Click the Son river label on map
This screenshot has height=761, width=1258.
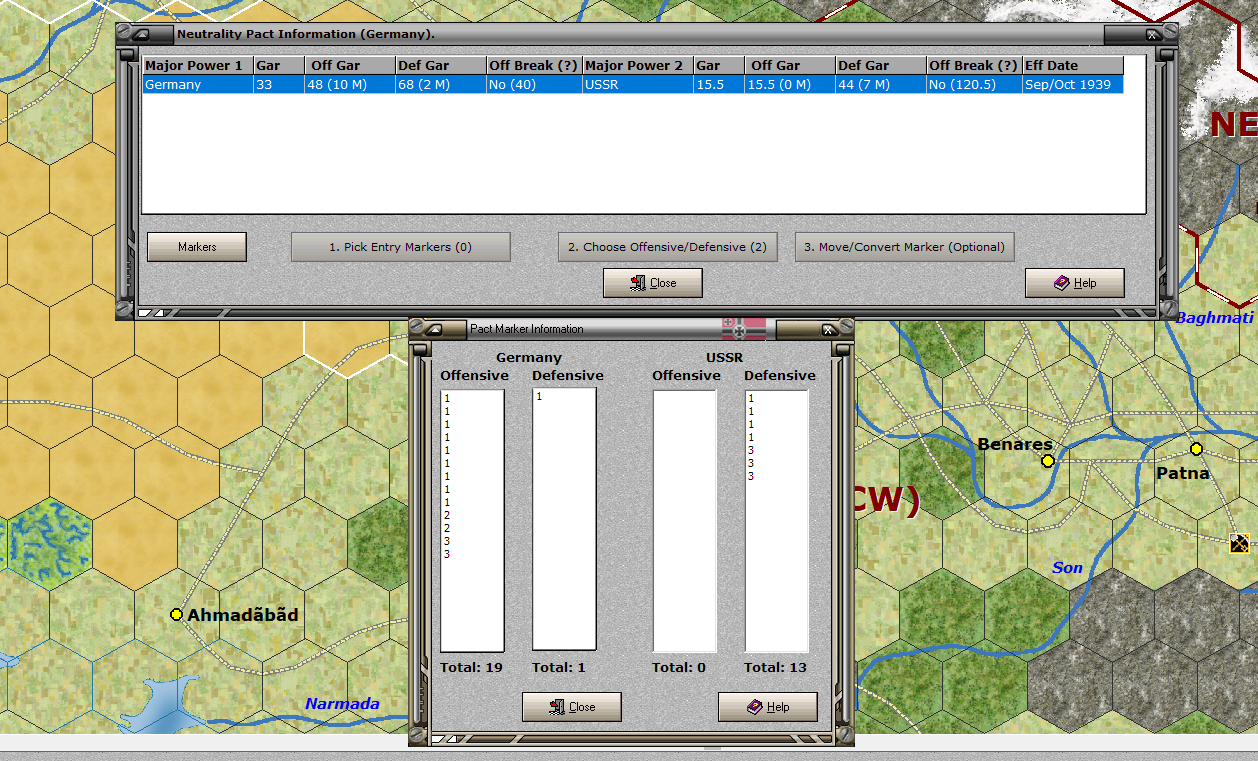coord(1067,568)
